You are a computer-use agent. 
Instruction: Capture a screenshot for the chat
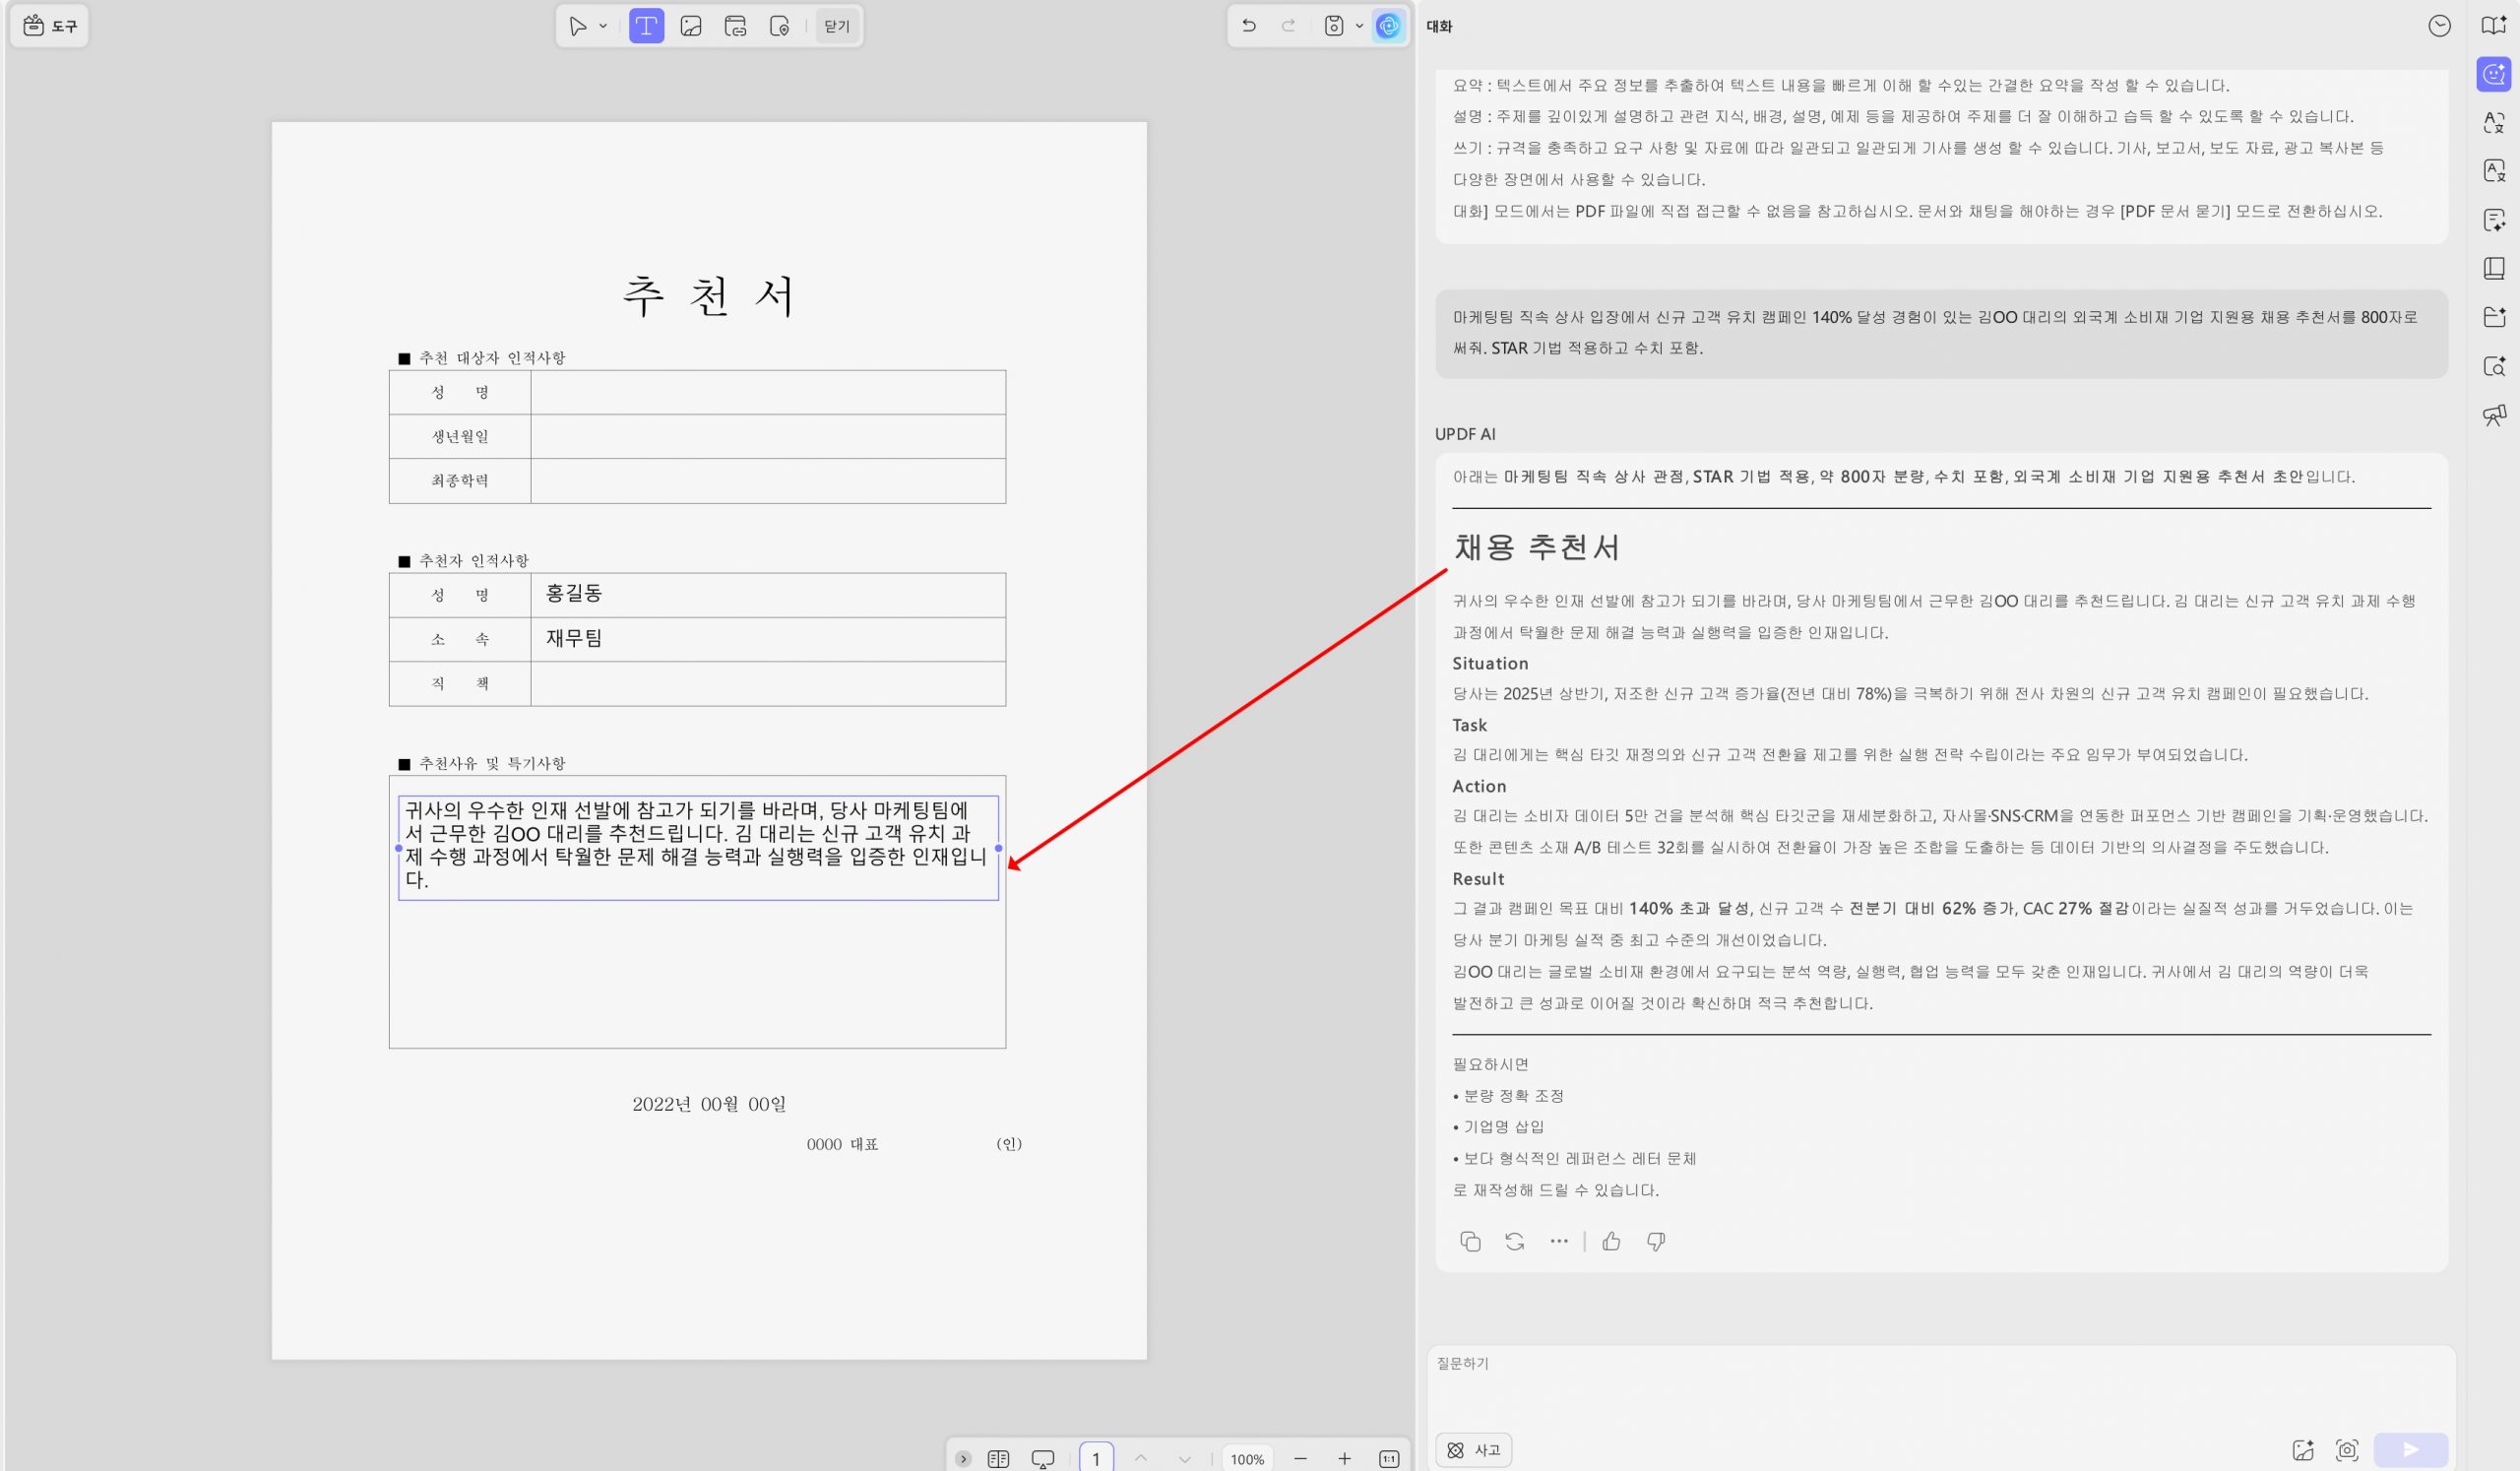point(2347,1450)
